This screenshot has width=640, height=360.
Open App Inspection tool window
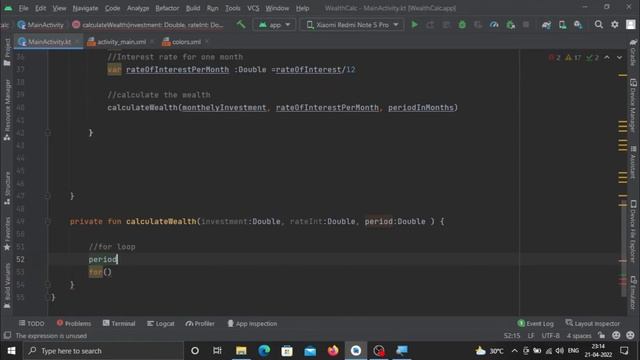tap(252, 323)
